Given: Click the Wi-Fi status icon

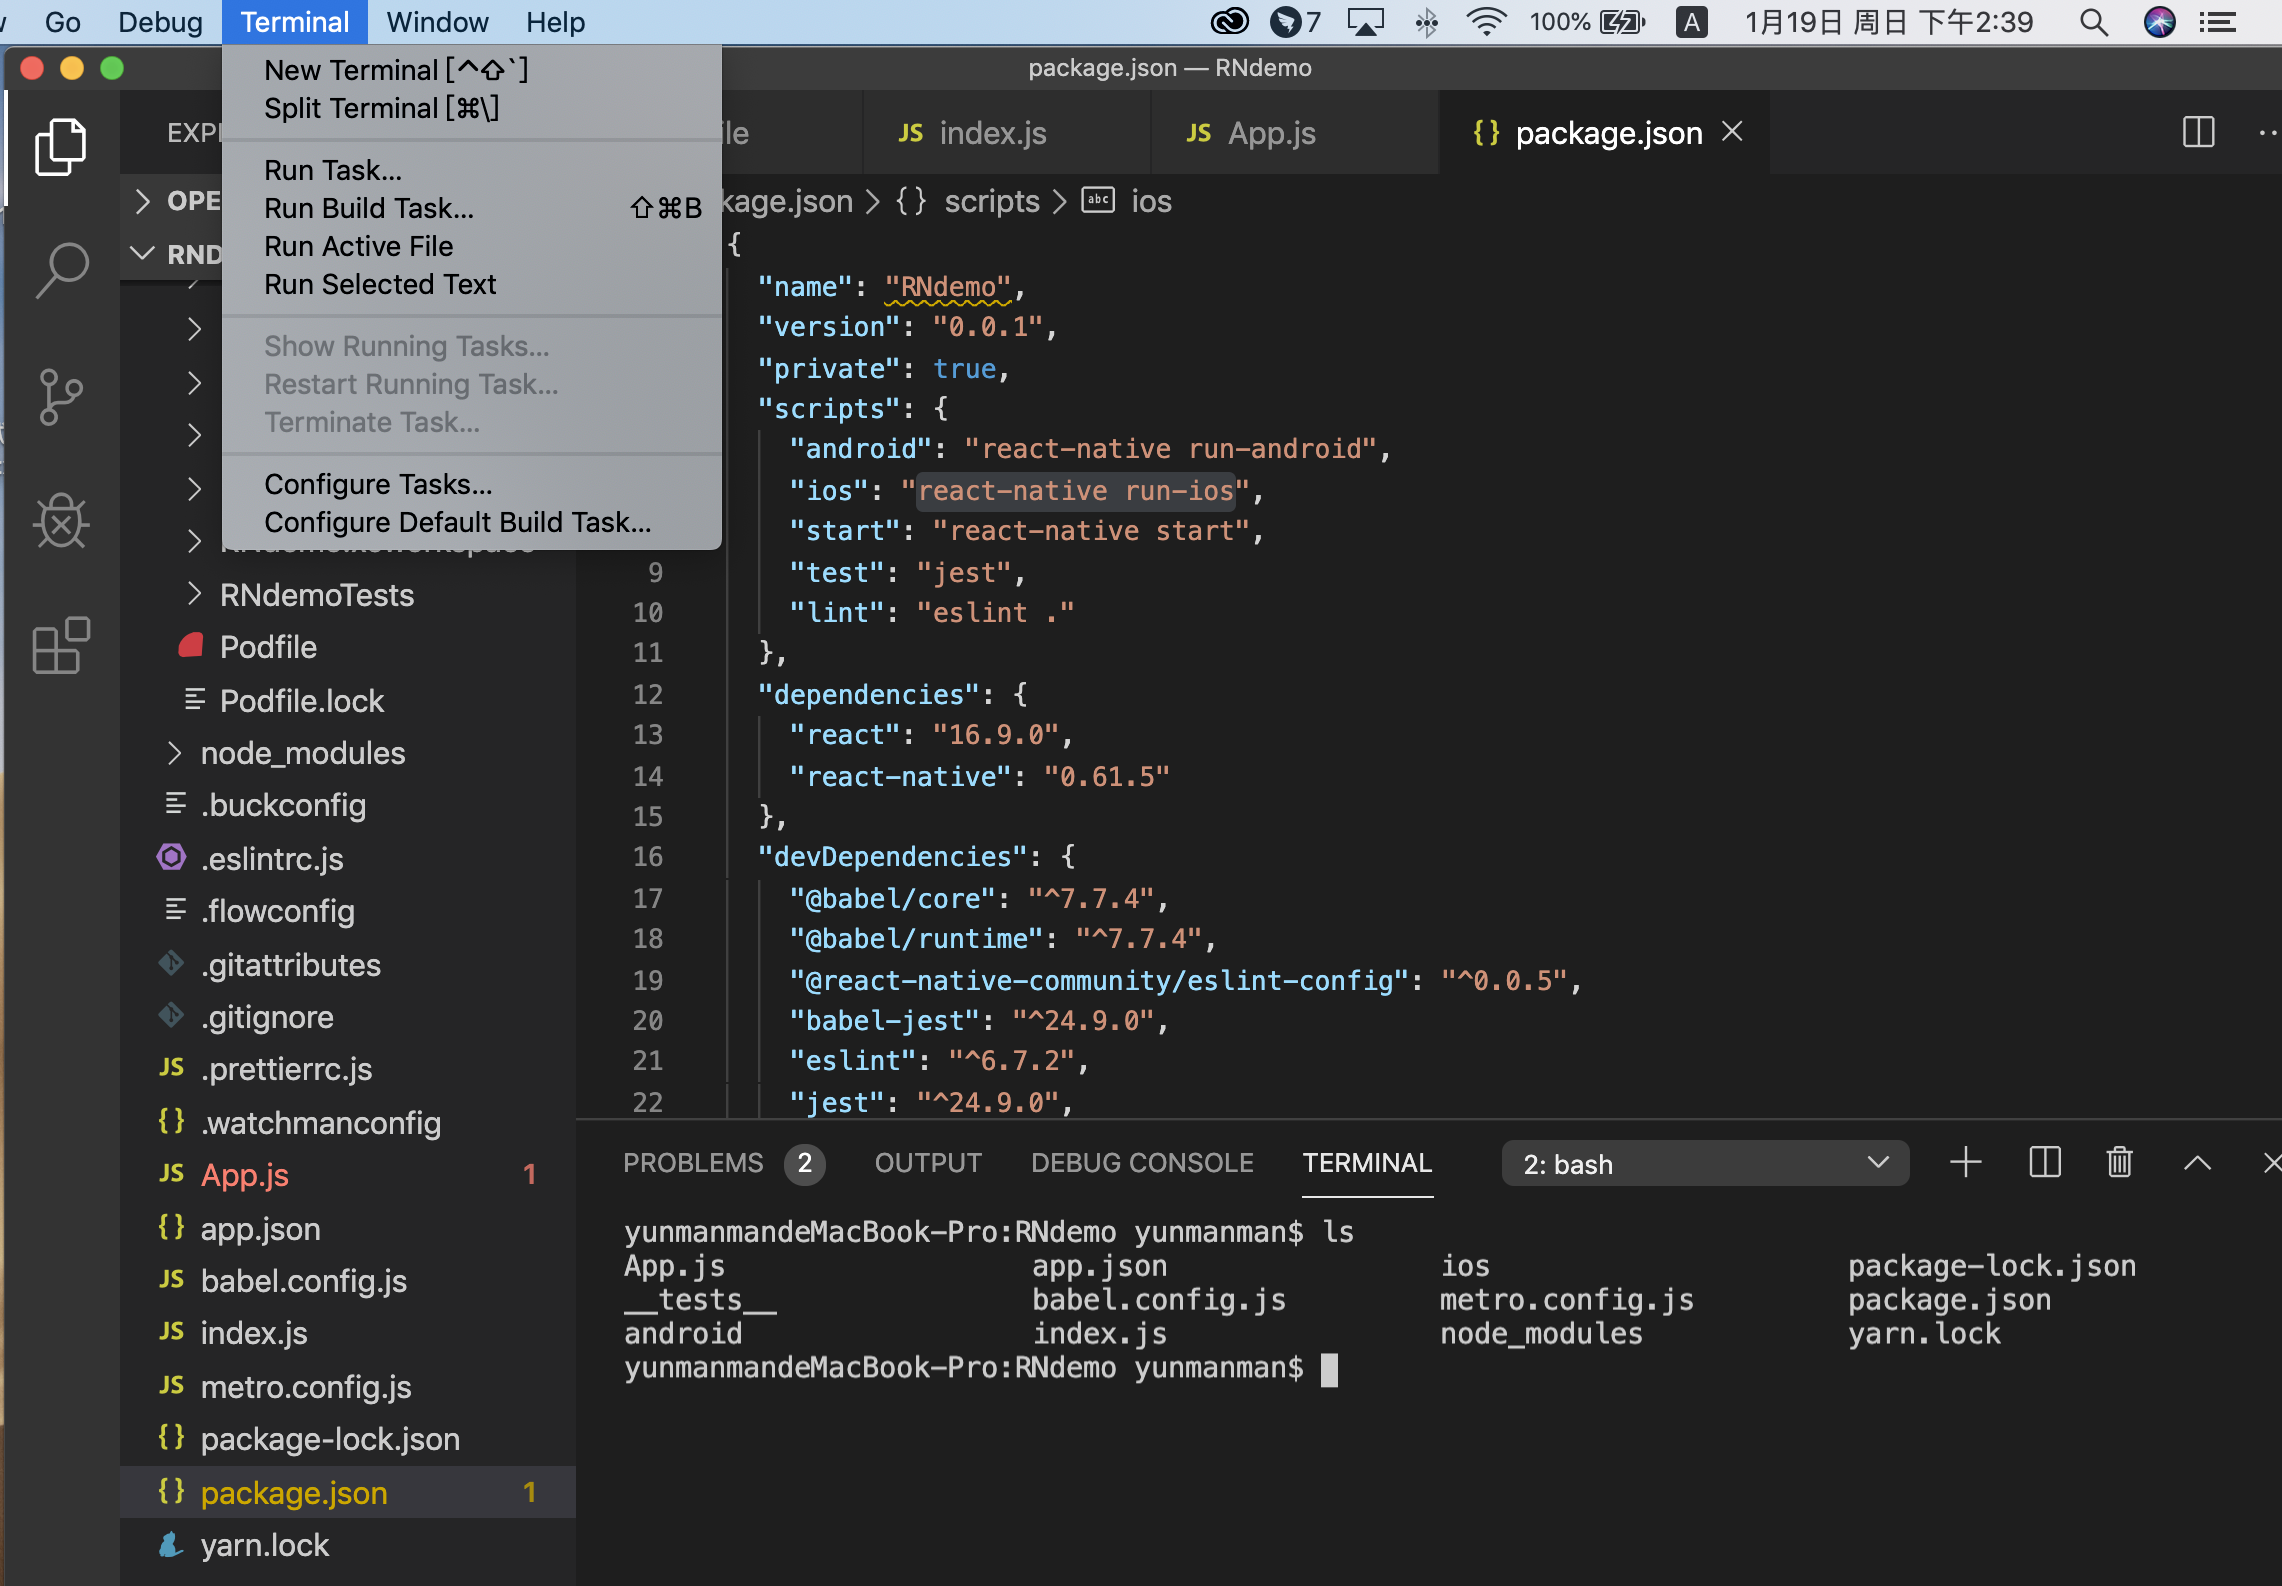Looking at the screenshot, I should click(1487, 22).
